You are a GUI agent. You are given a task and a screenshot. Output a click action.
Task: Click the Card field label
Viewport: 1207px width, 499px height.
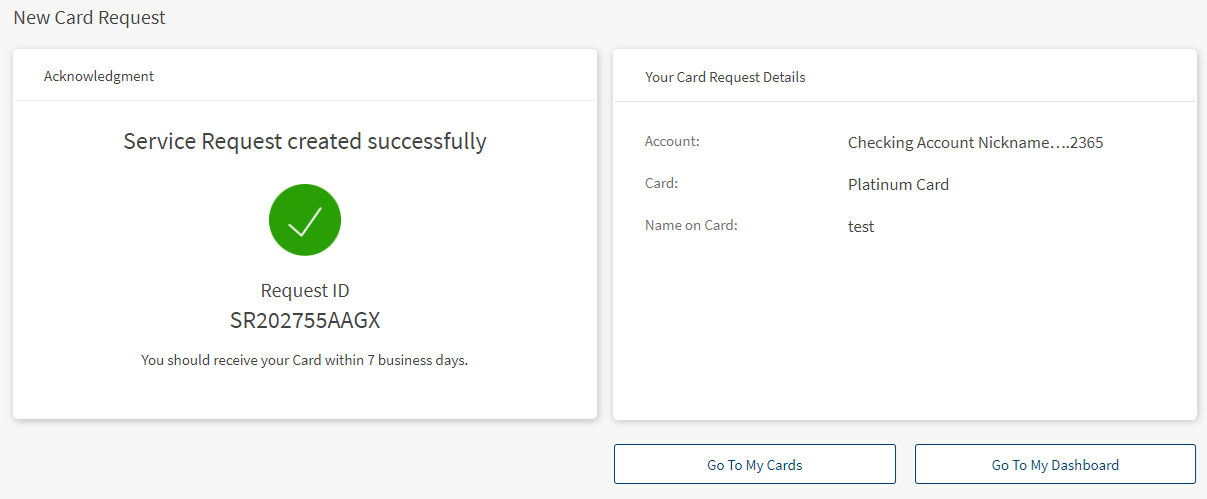tap(662, 183)
